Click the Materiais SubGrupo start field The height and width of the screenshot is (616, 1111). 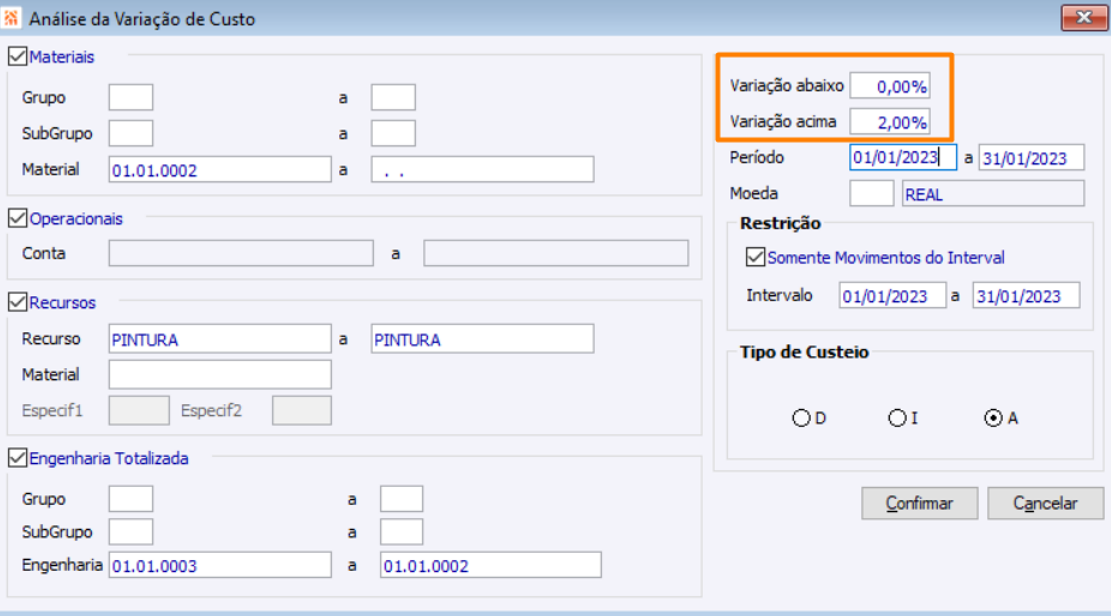click(x=131, y=133)
